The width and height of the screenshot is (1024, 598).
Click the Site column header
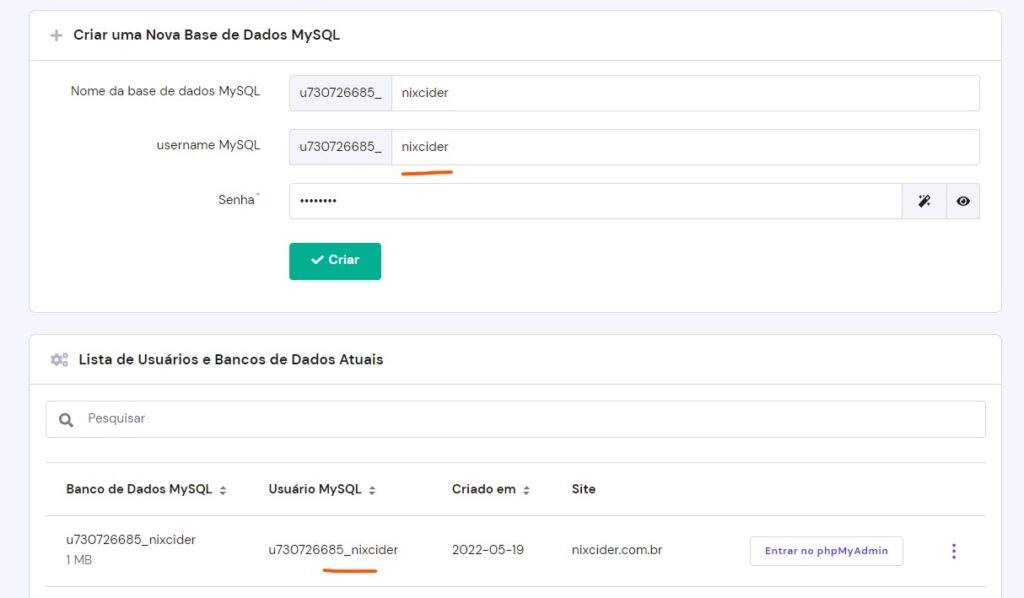583,489
